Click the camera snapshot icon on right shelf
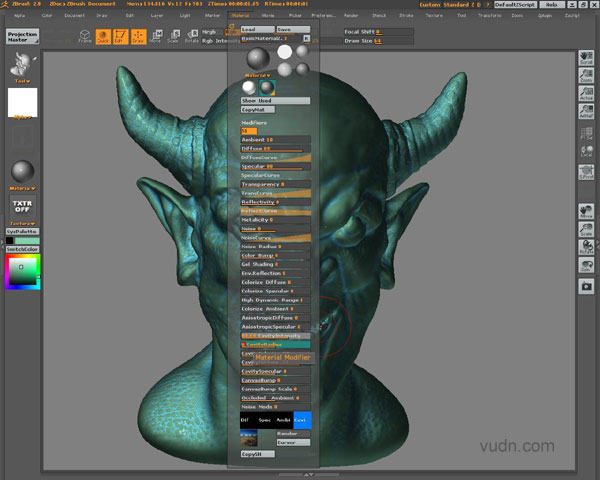600x480 pixels. 586,286
